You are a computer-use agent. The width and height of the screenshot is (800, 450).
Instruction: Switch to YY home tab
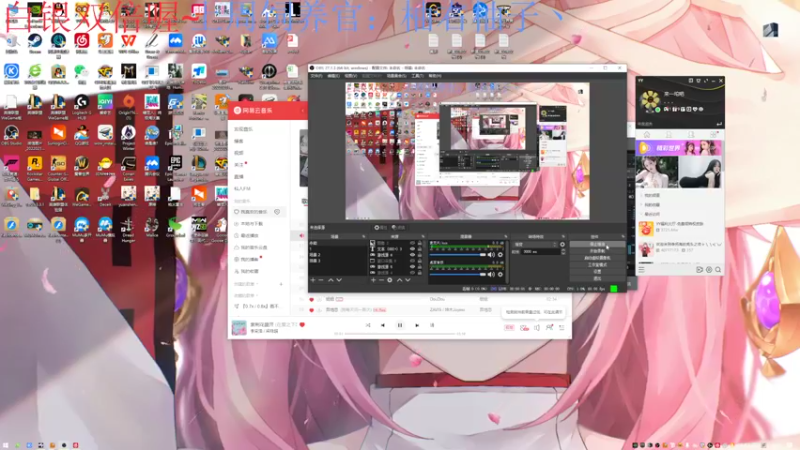pyautogui.click(x=646, y=135)
